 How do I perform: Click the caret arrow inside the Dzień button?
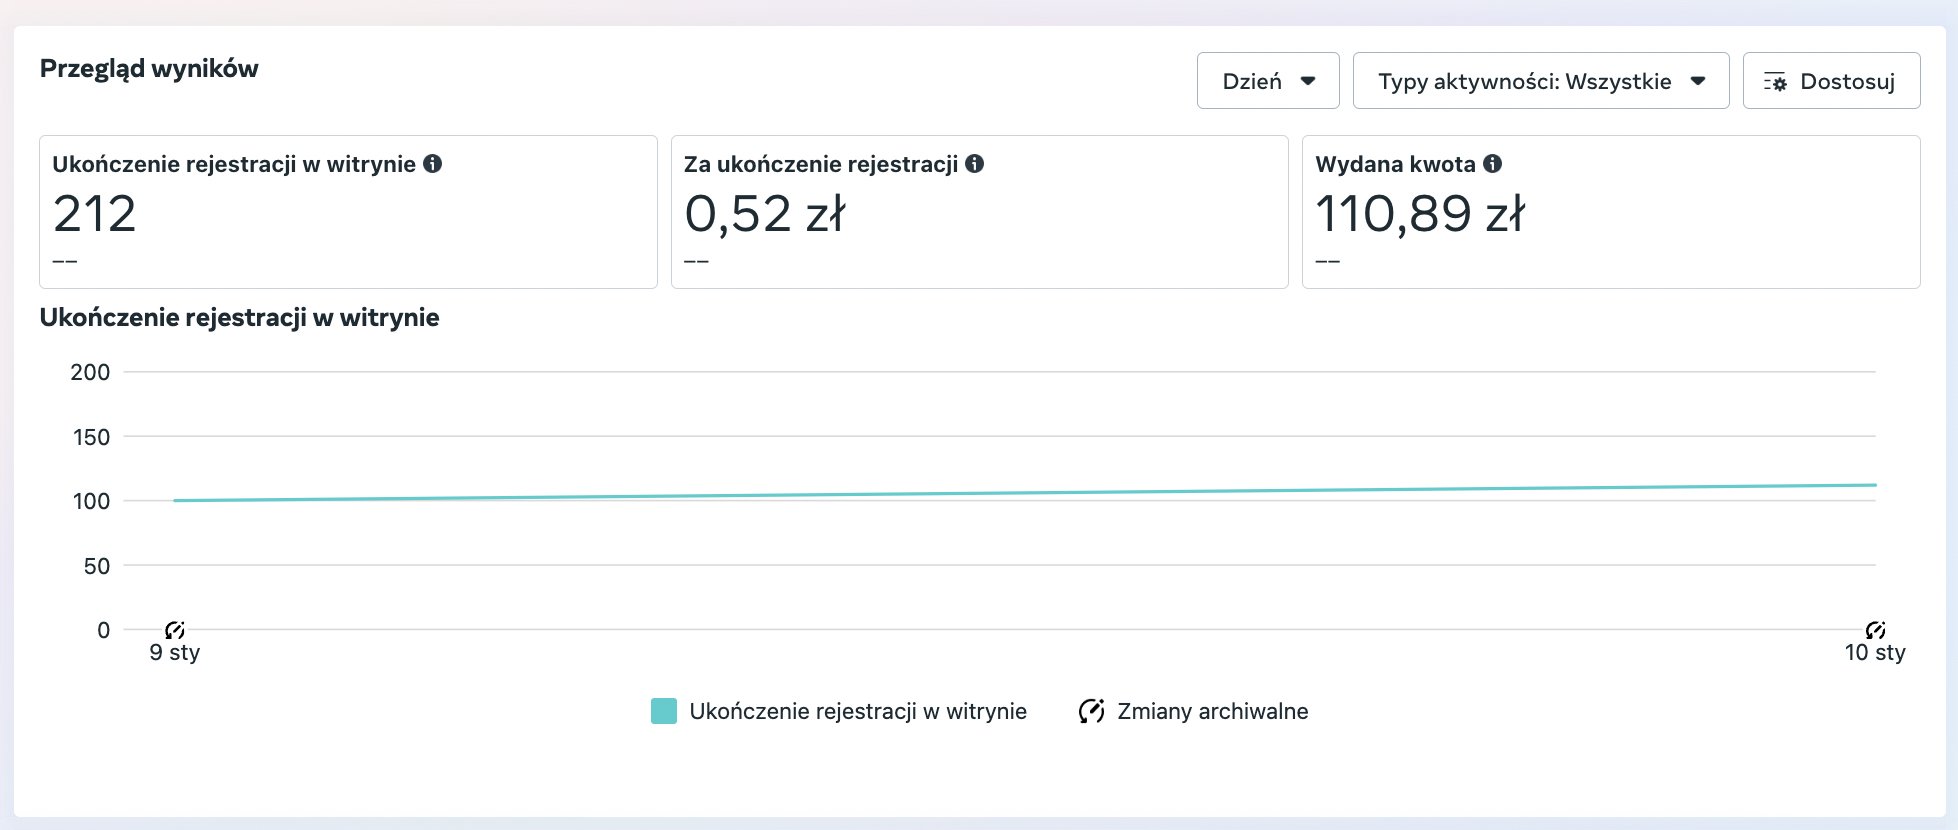[x=1308, y=81]
